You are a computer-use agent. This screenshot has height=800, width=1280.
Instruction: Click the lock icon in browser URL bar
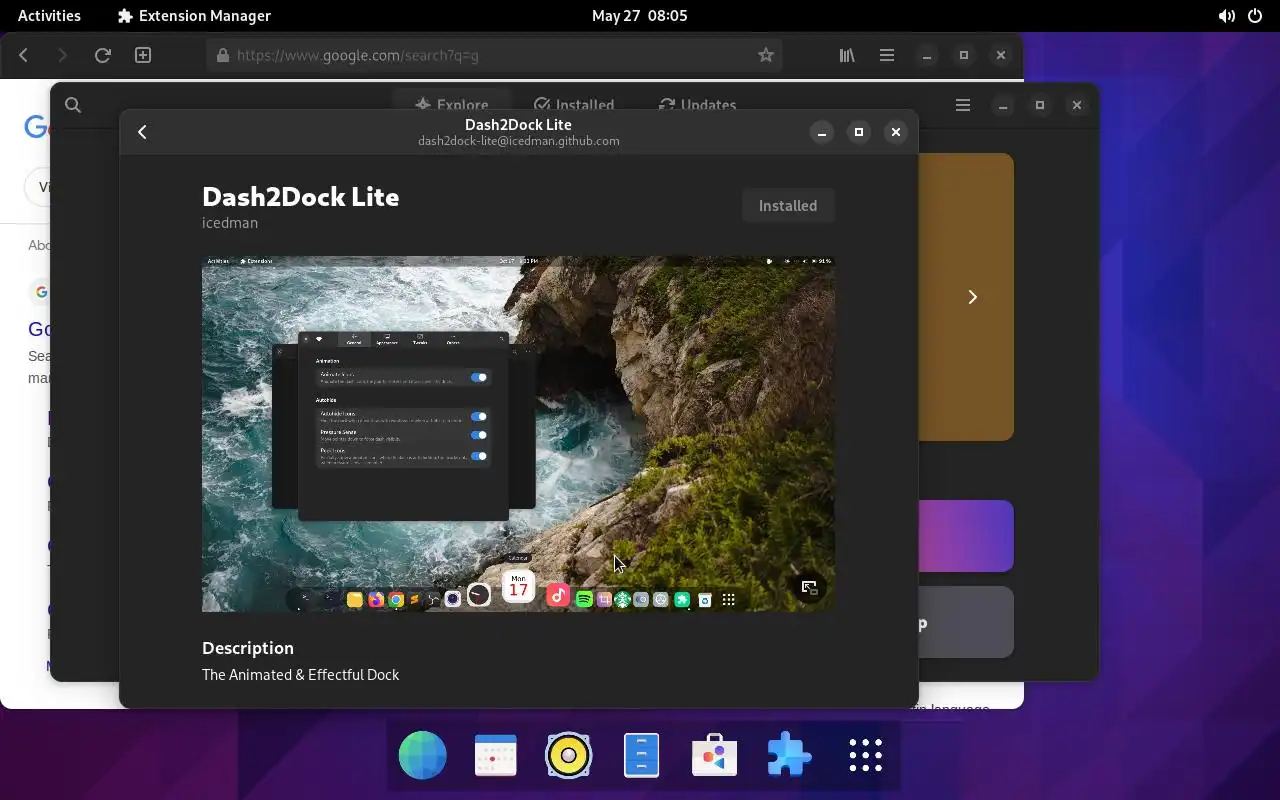(x=223, y=55)
